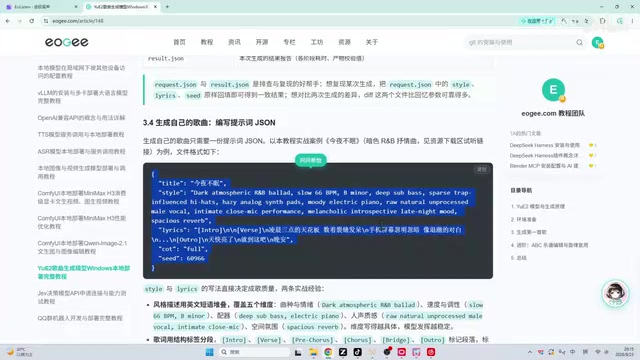The height and width of the screenshot is (360, 640).
Task: Open sidebar article about vLLM安装
Action: (83, 97)
